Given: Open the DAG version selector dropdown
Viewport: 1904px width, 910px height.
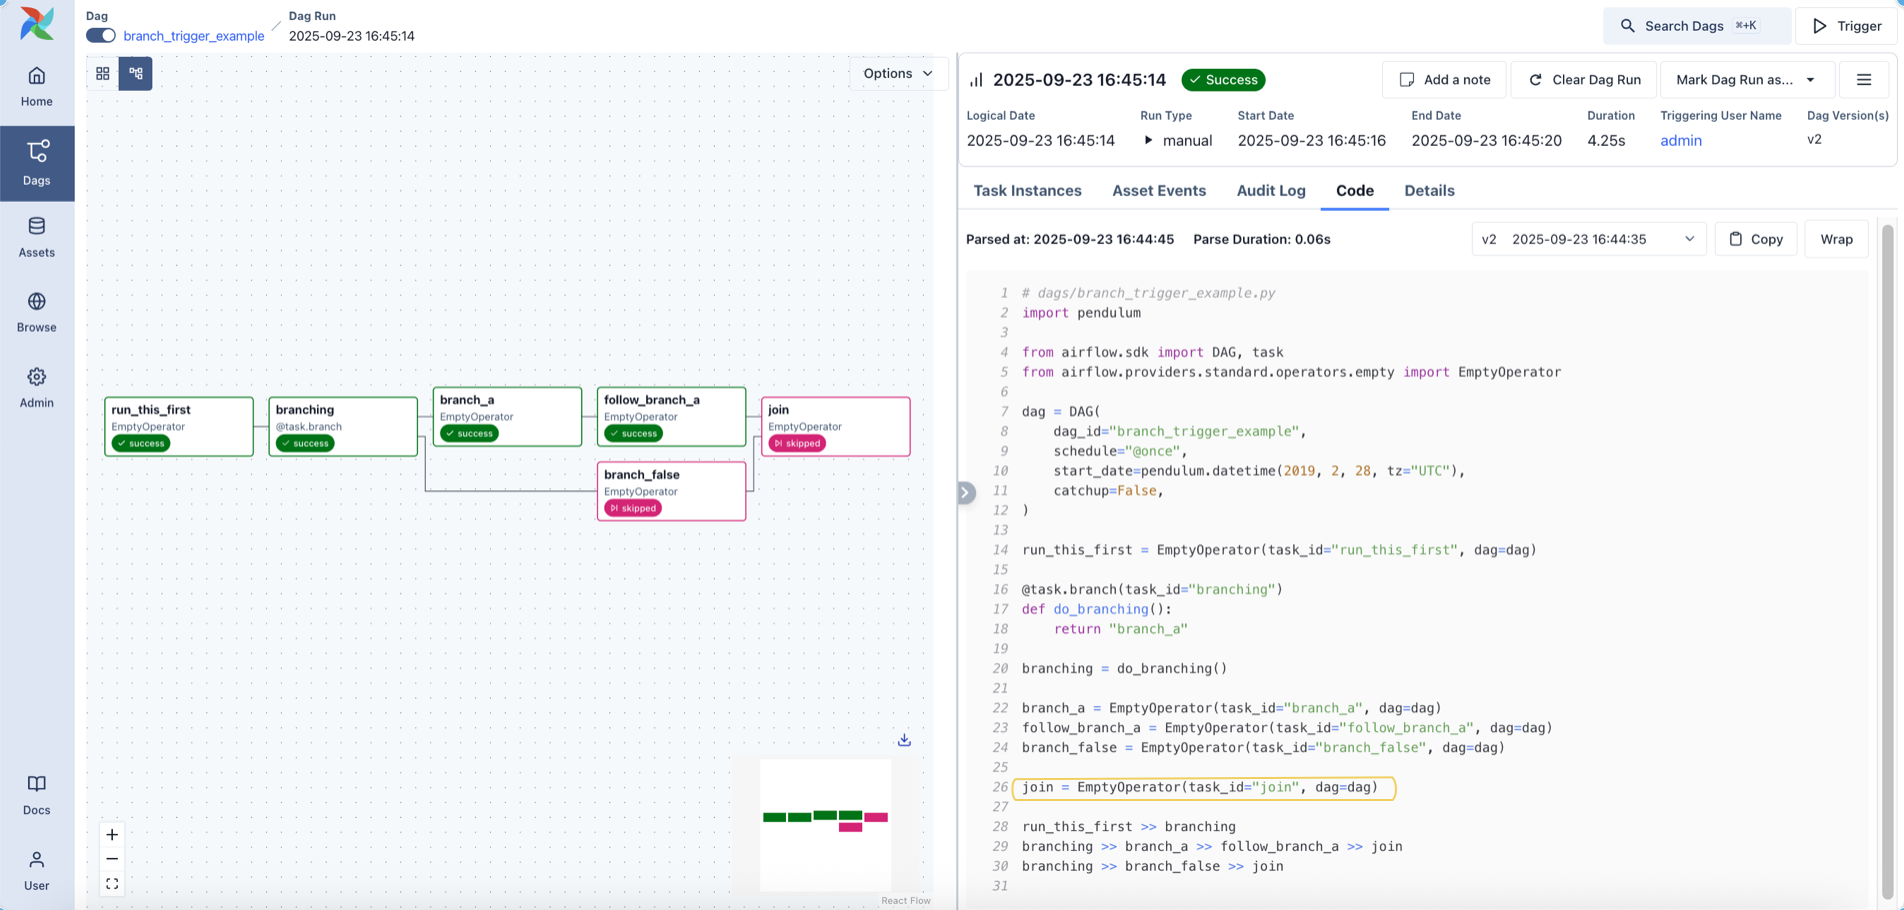Looking at the screenshot, I should pos(1588,239).
